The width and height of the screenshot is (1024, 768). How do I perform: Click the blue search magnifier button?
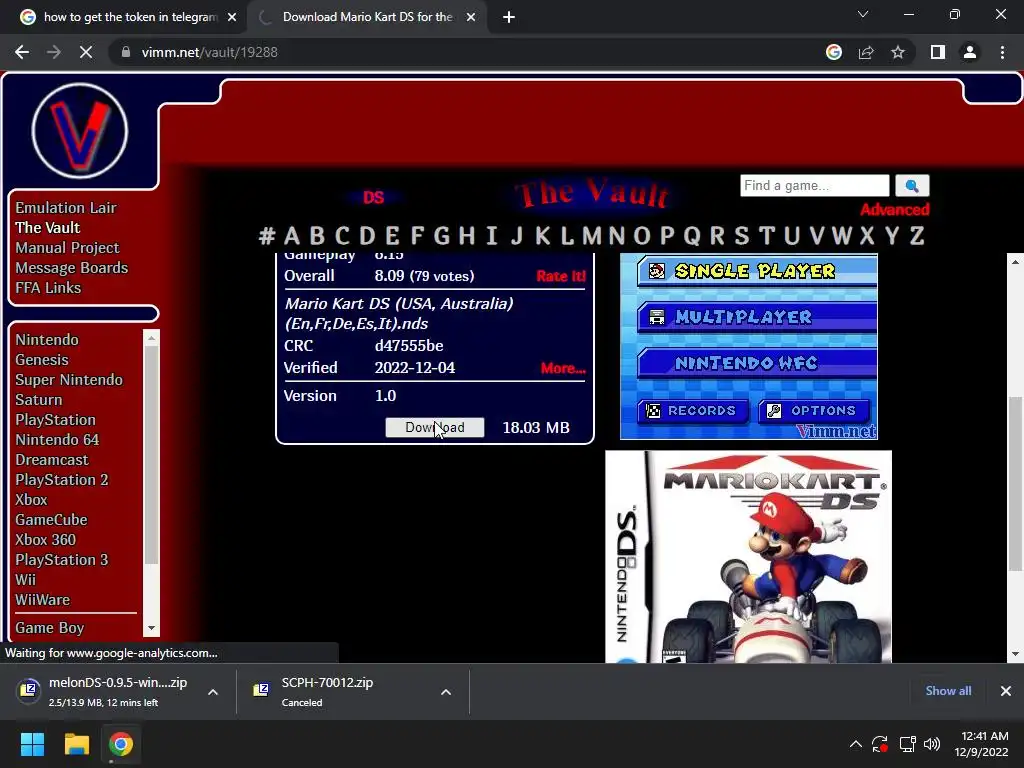pyautogui.click(x=912, y=185)
